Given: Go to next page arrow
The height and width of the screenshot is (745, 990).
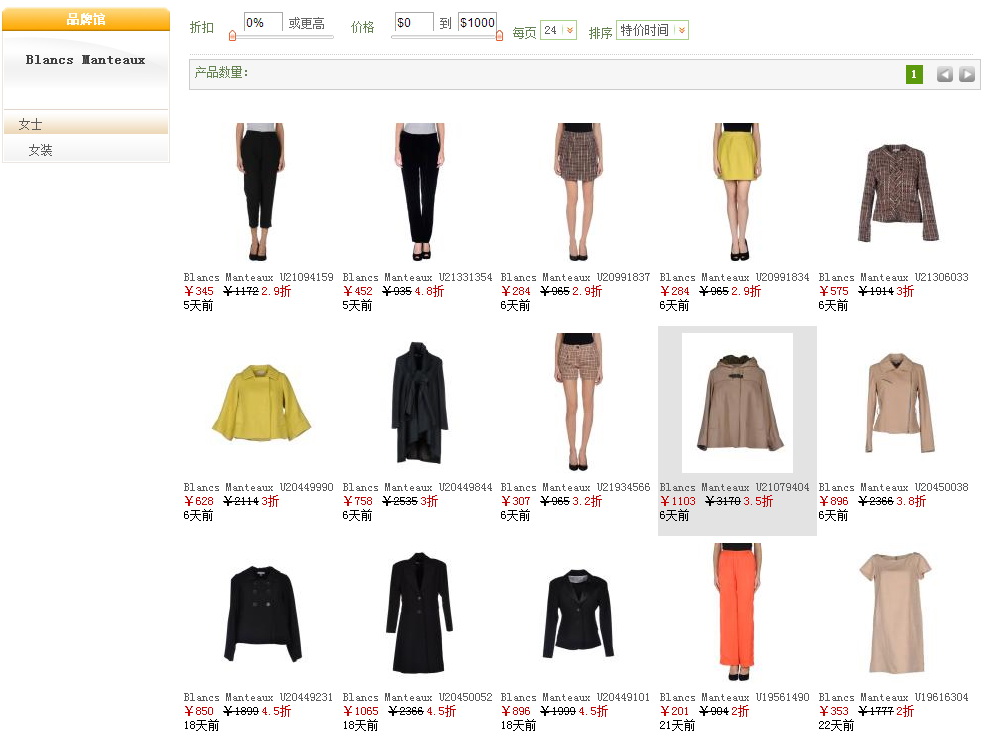Looking at the screenshot, I should click(x=967, y=74).
